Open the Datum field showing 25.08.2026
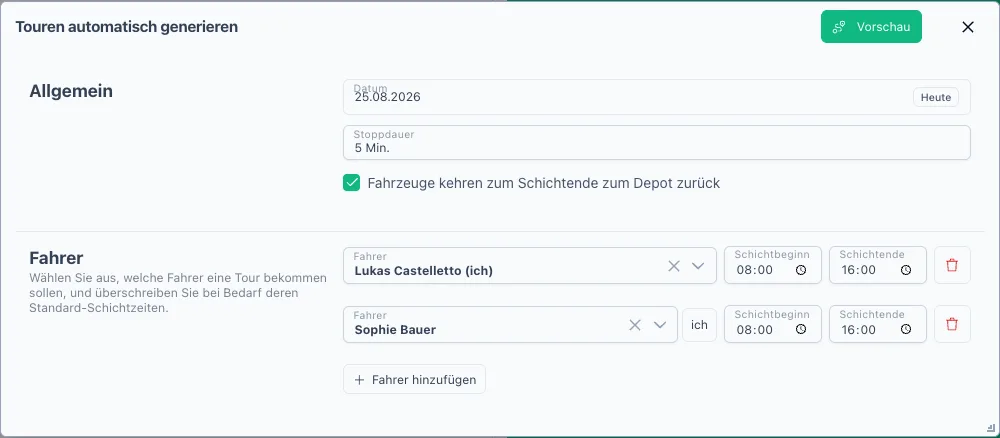Image resolution: width=1000 pixels, height=438 pixels. [657, 97]
